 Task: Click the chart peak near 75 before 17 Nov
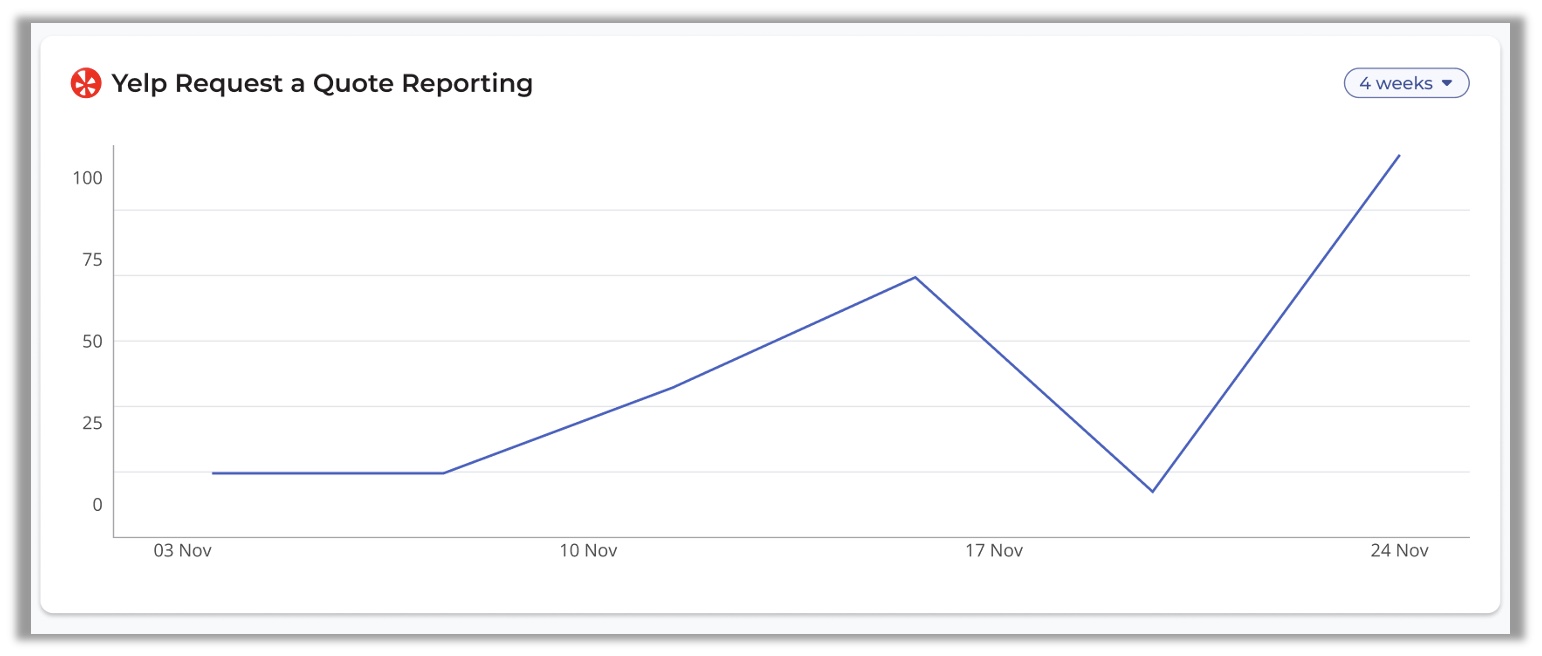915,277
